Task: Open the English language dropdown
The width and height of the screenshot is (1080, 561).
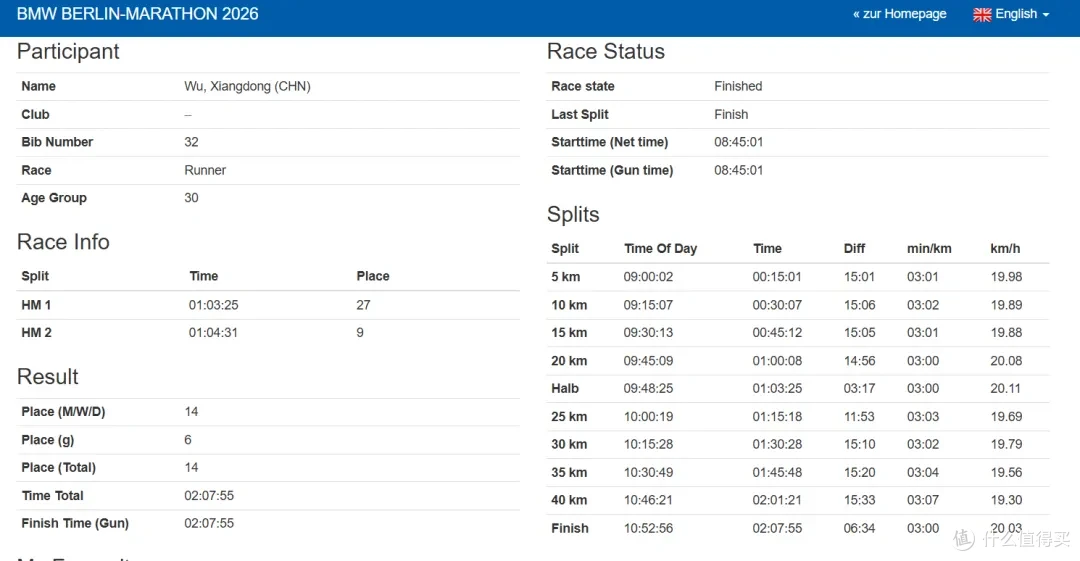Action: tap(1011, 14)
